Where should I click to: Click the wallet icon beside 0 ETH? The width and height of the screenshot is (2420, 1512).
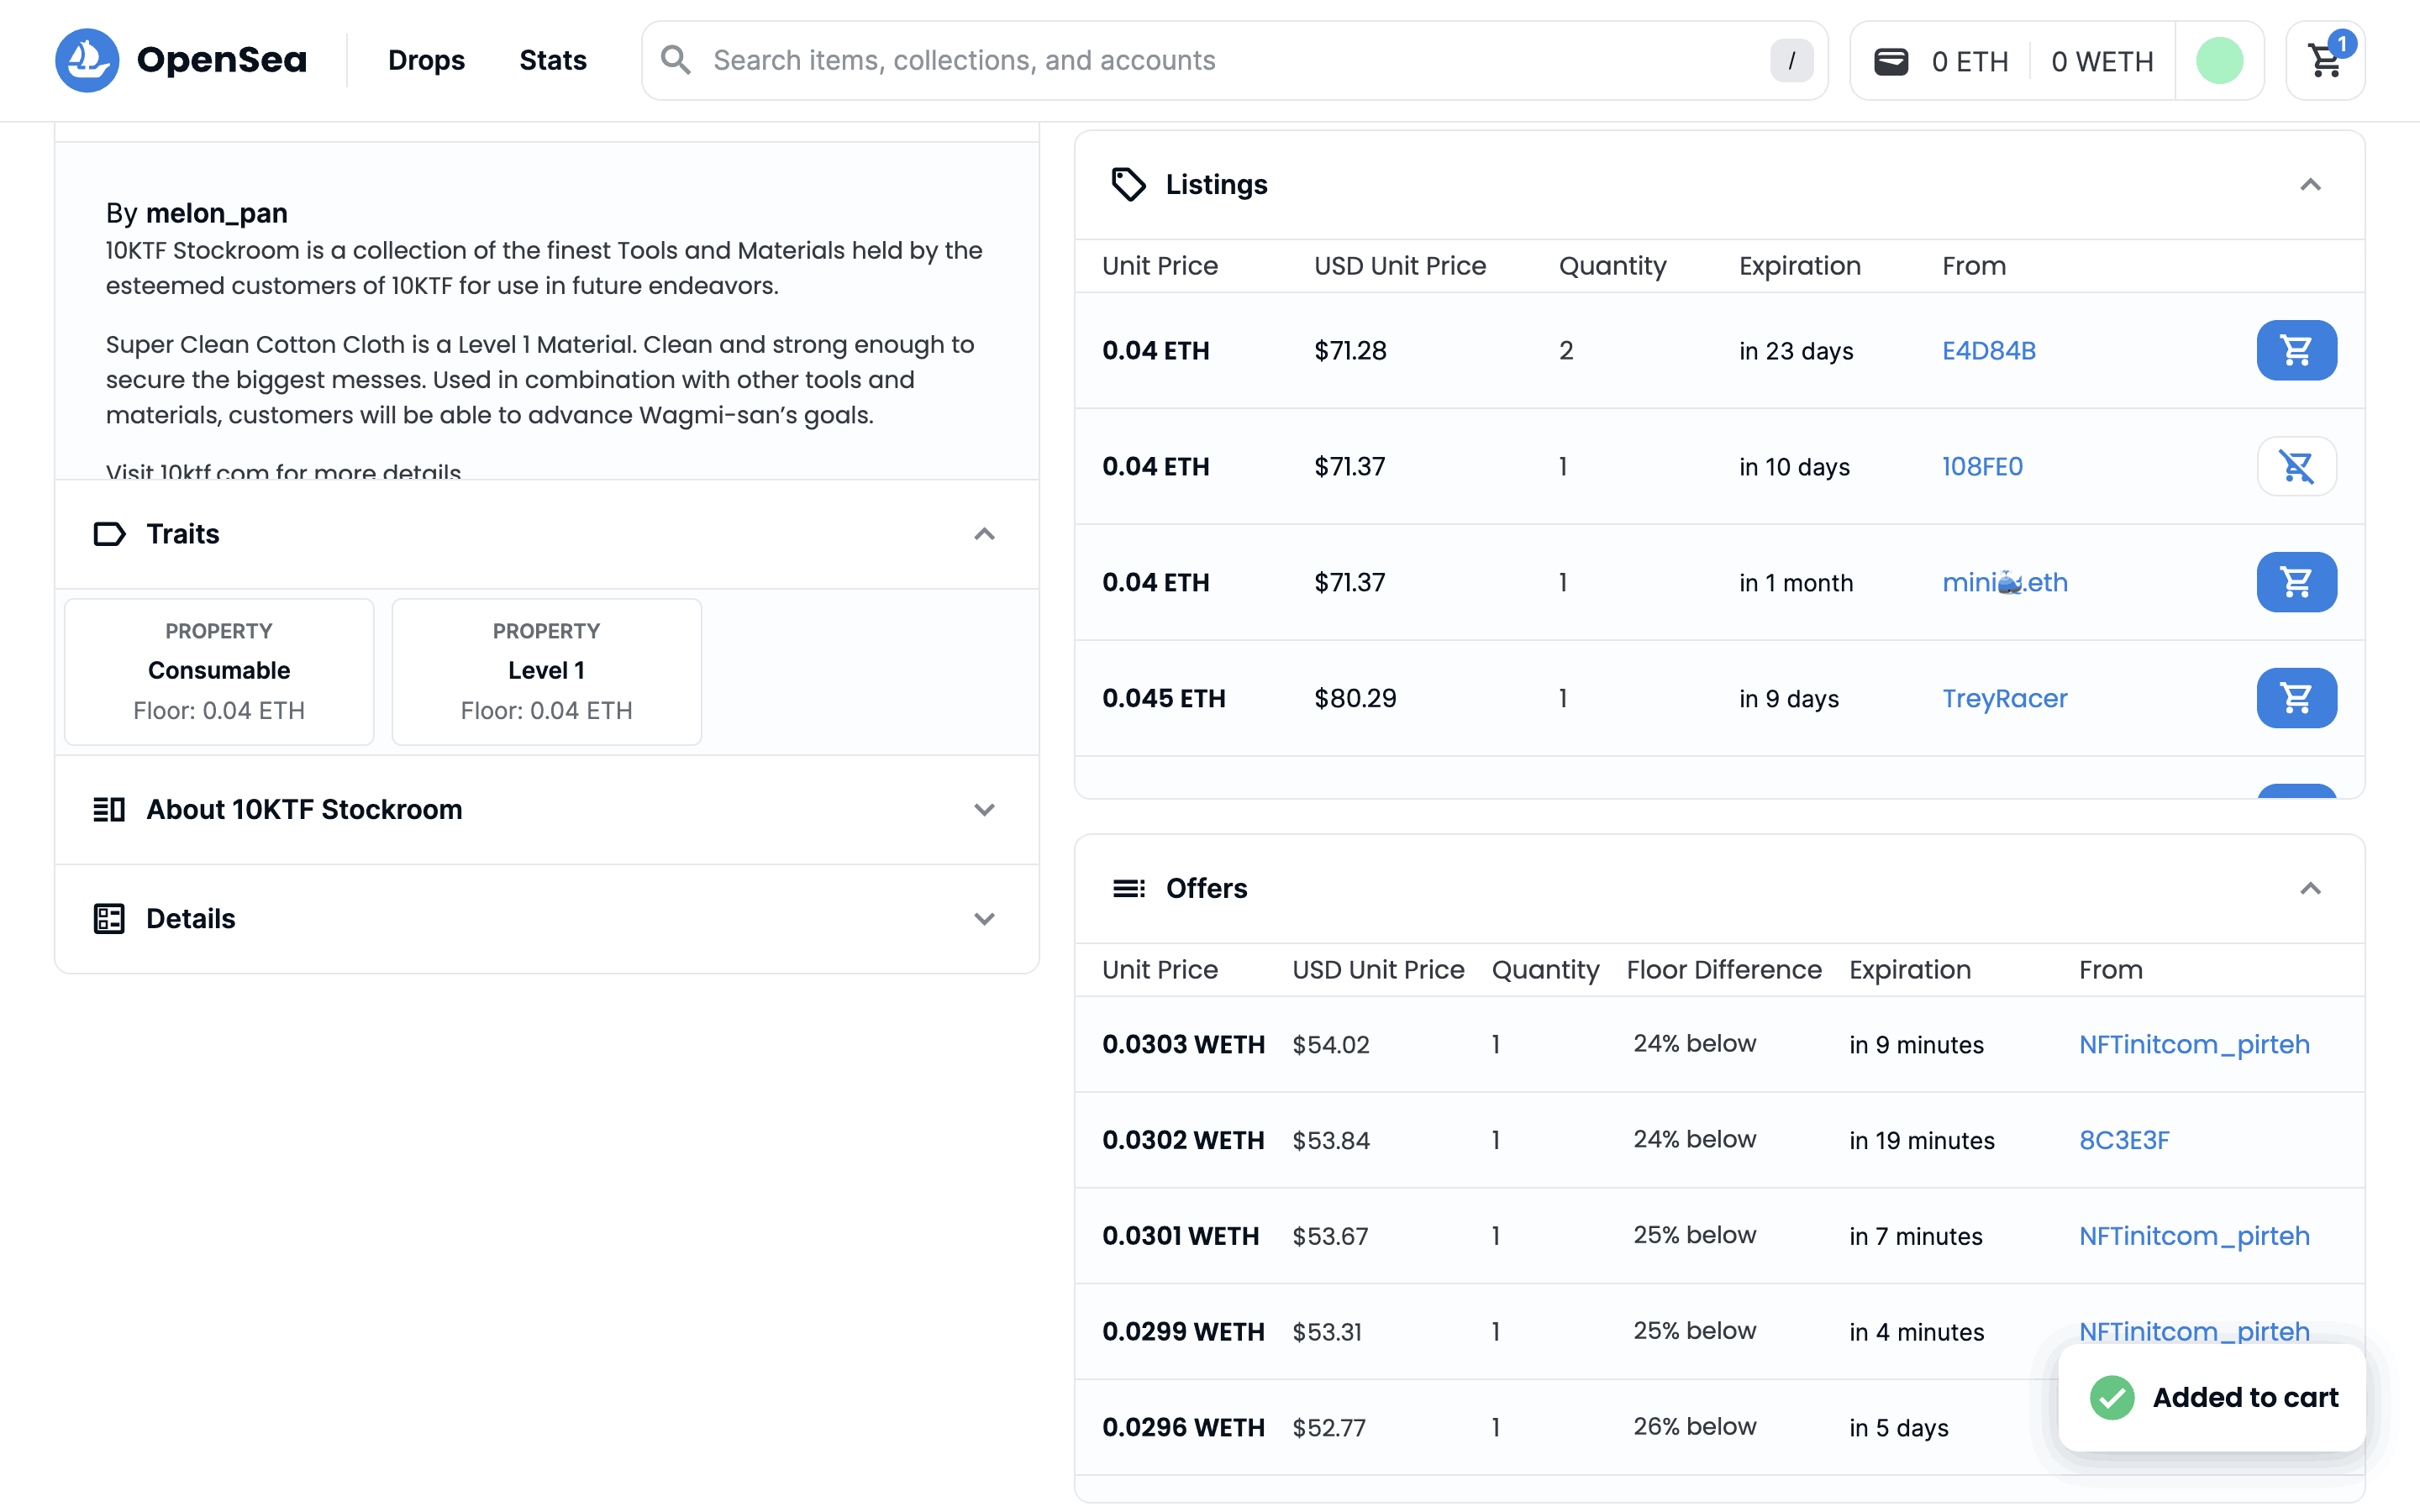point(1890,61)
